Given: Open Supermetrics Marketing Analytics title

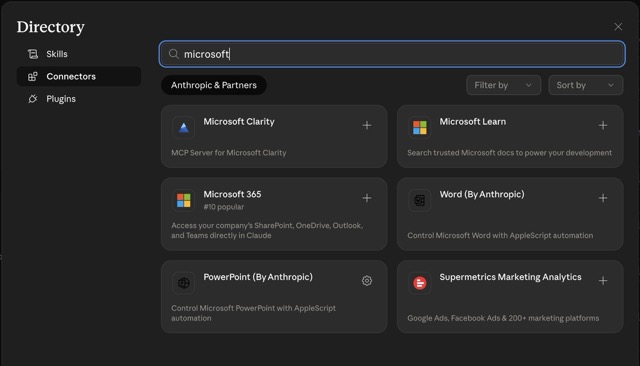Looking at the screenshot, I should [510, 277].
